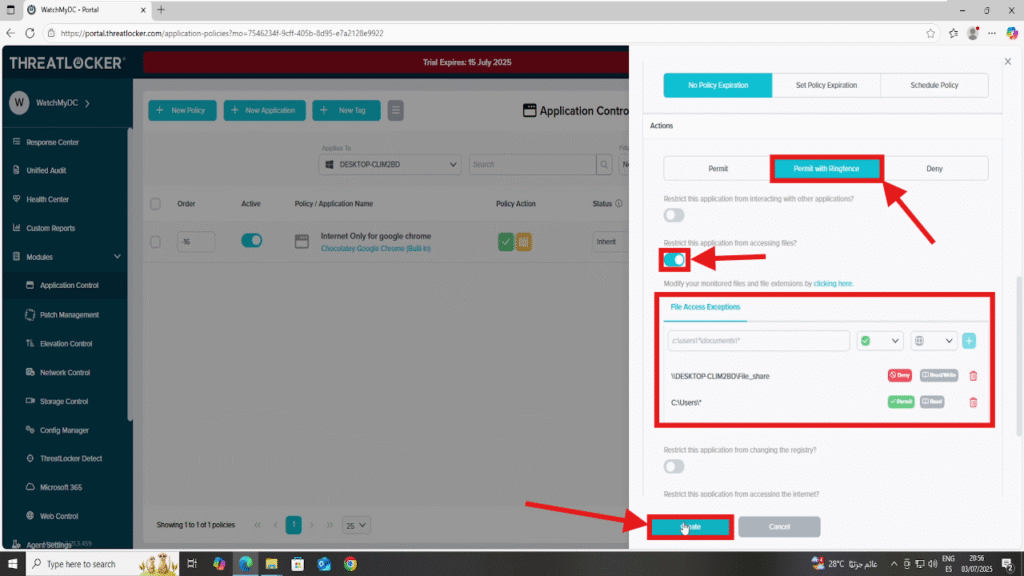1024x576 pixels.
Task: Open Storage Control module
Action: pyautogui.click(x=63, y=402)
